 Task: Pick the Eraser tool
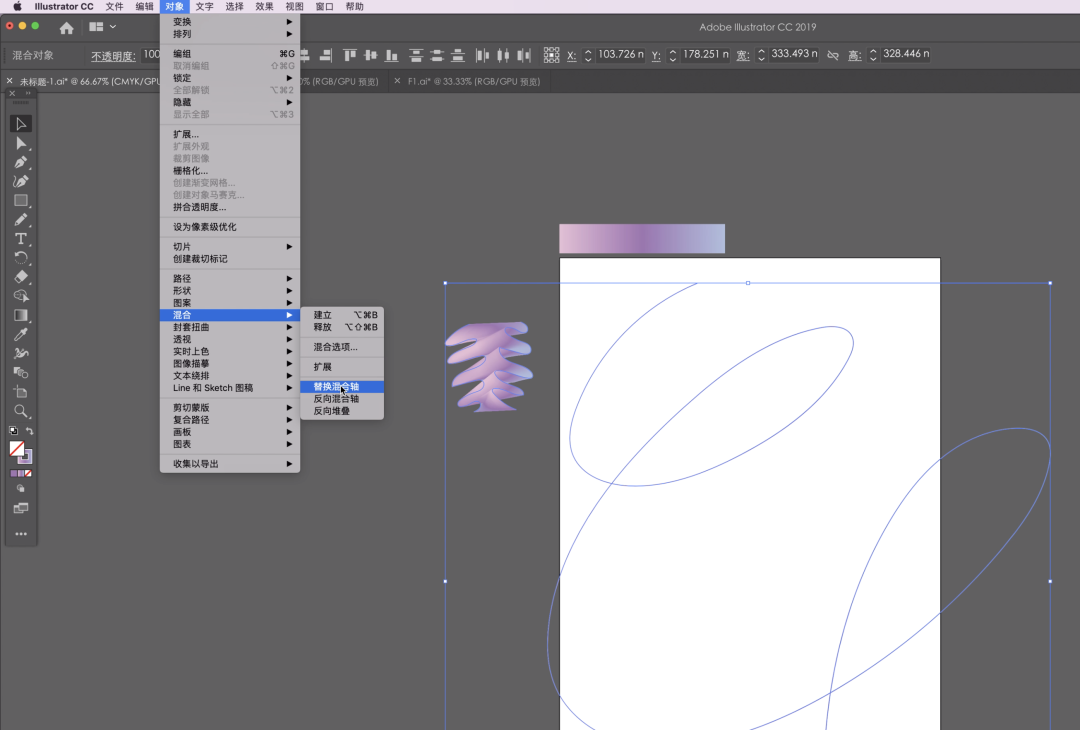click(21, 277)
